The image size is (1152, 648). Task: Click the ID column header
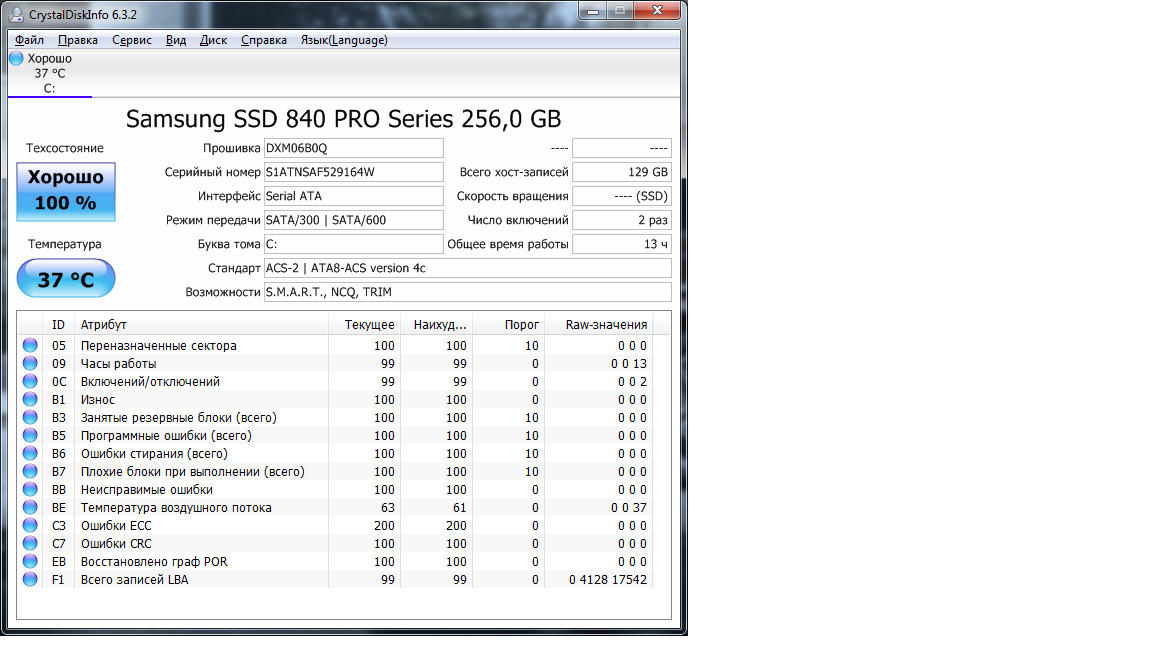tap(59, 325)
